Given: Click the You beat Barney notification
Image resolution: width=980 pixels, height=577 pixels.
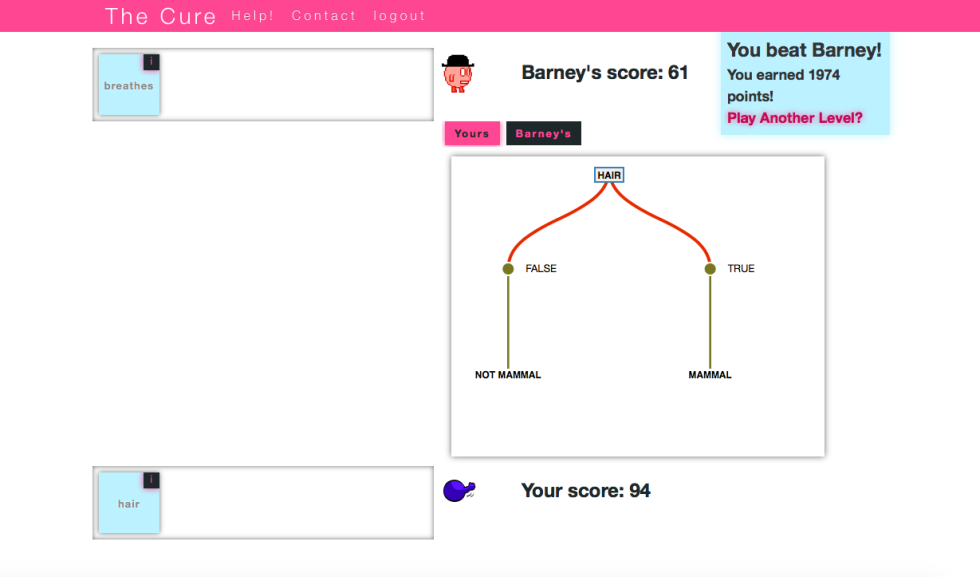Looking at the screenshot, I should pyautogui.click(x=804, y=50).
